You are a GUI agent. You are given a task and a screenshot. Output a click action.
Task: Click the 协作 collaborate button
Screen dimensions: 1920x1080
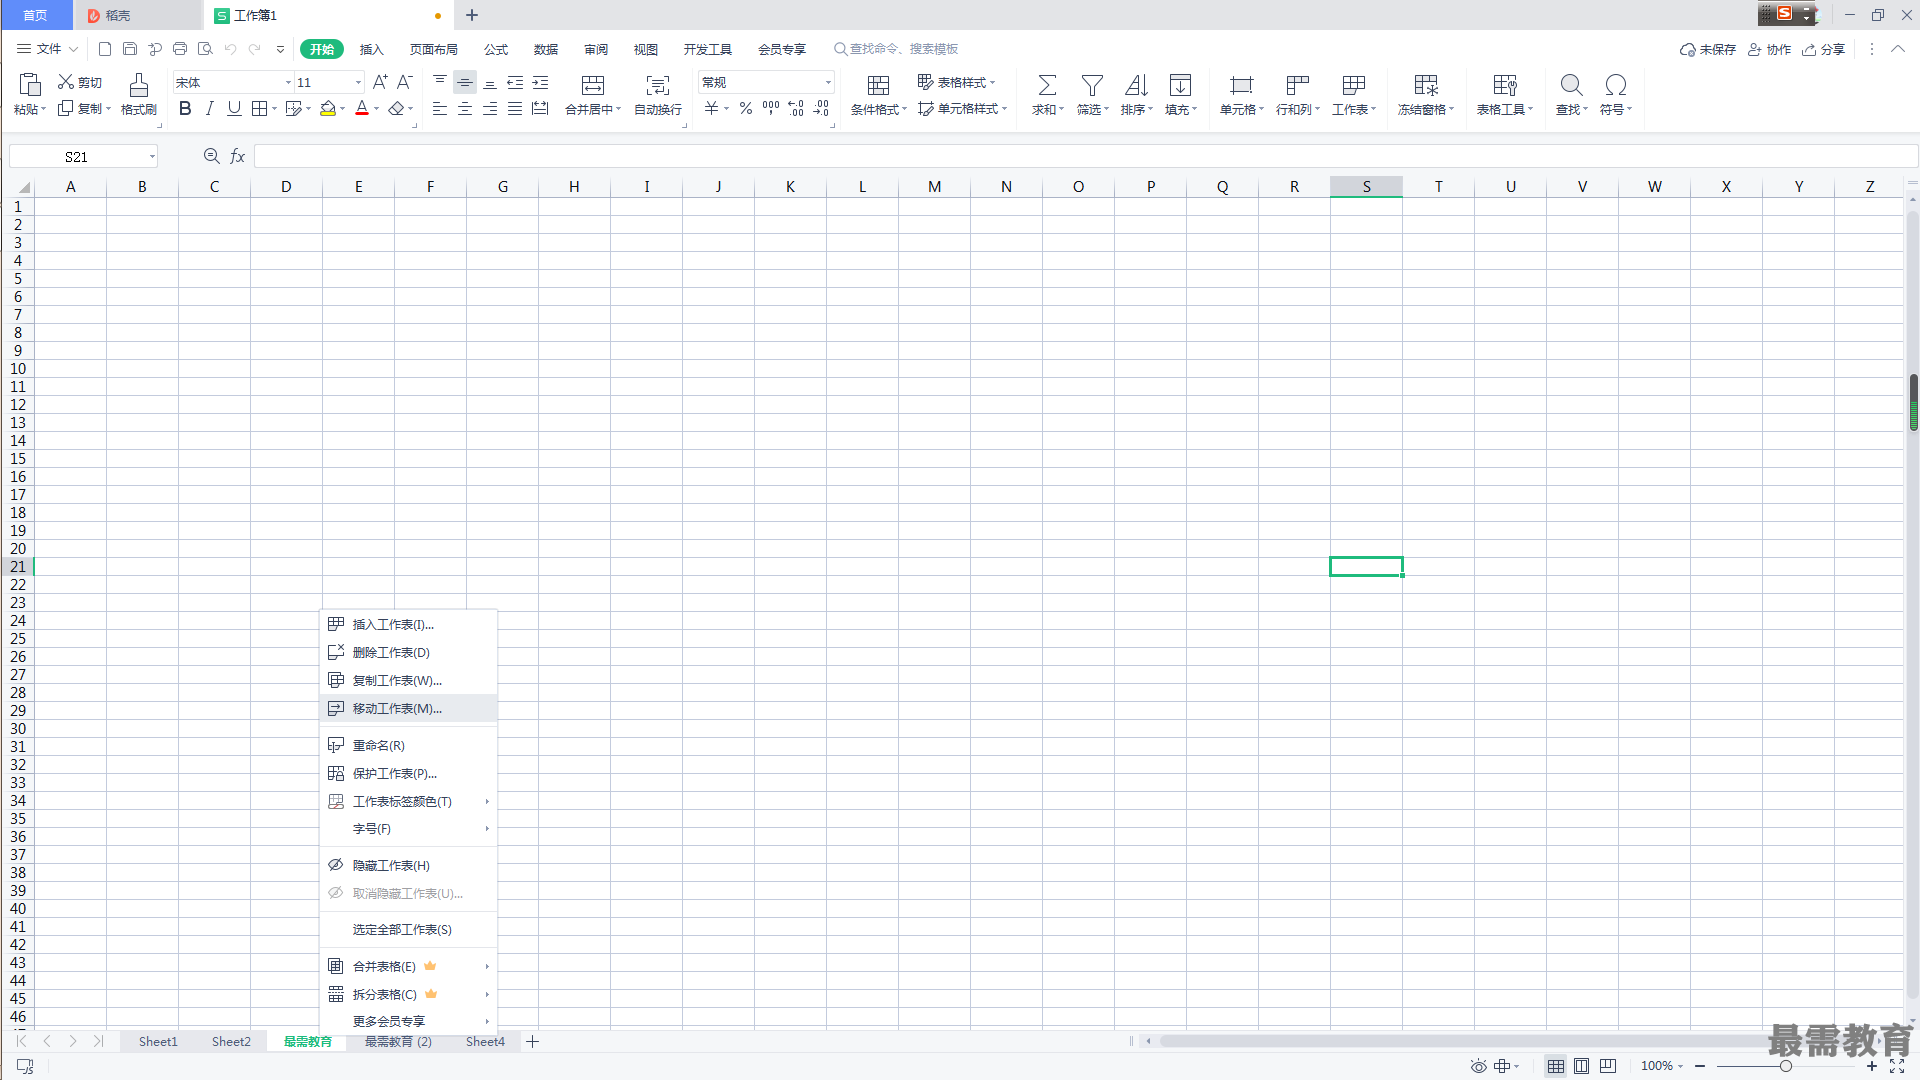tap(1769, 49)
